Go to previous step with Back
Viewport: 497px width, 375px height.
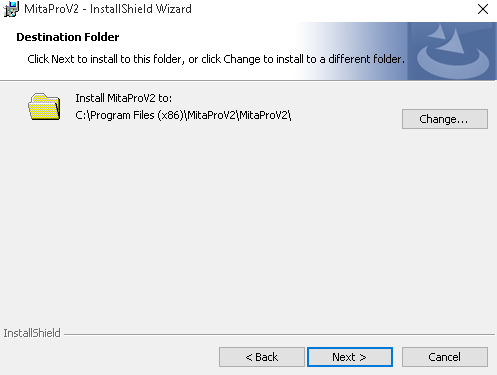click(x=262, y=357)
